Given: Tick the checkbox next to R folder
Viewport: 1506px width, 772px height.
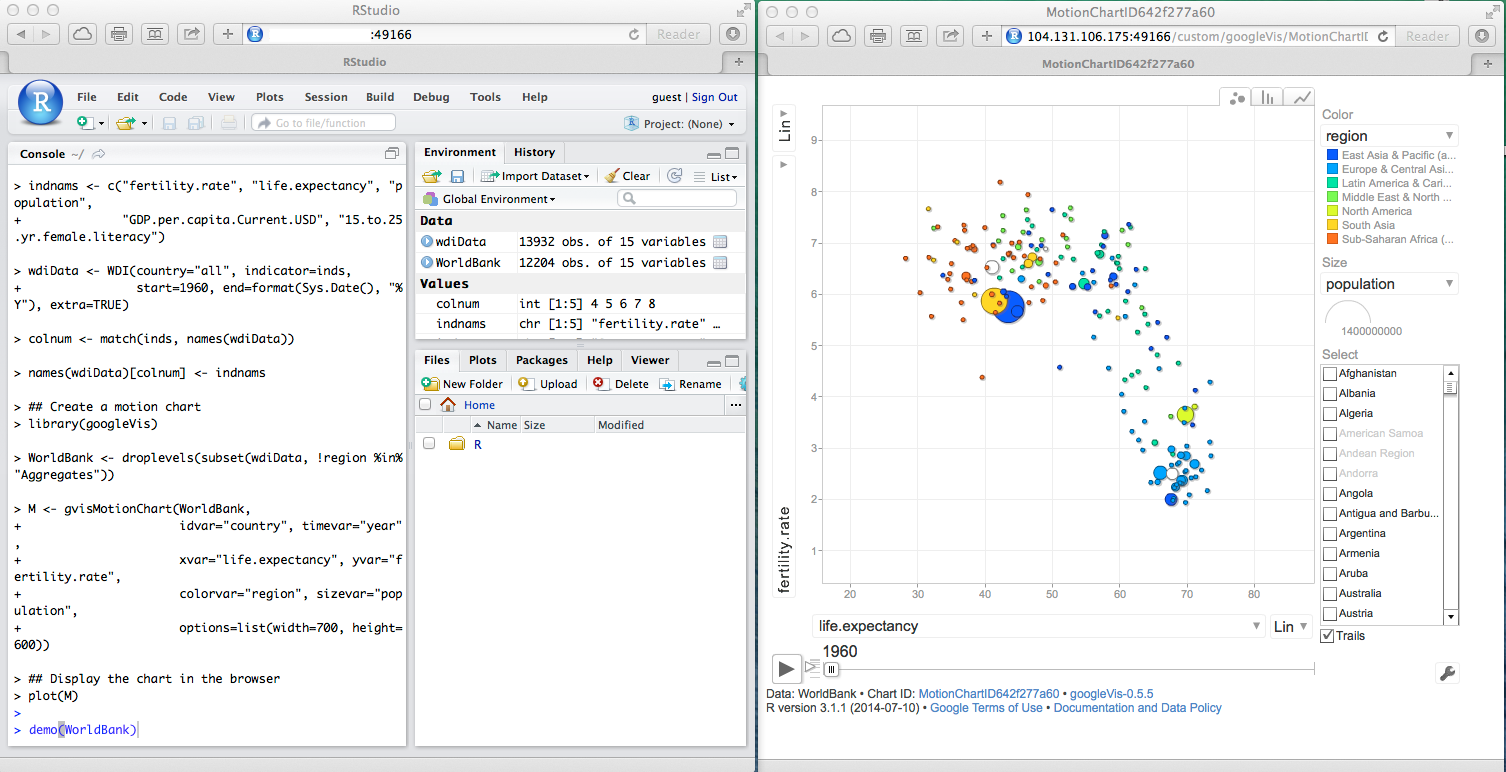Looking at the screenshot, I should (429, 443).
